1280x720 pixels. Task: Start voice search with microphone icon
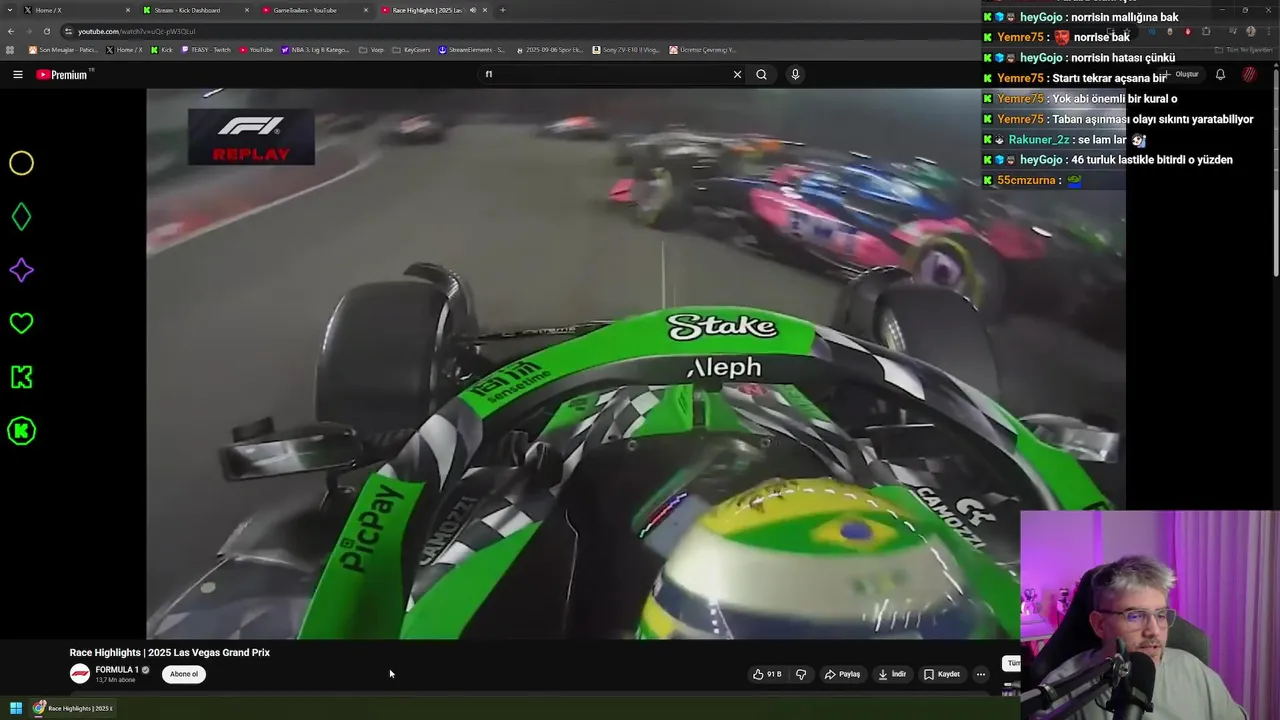(x=795, y=74)
